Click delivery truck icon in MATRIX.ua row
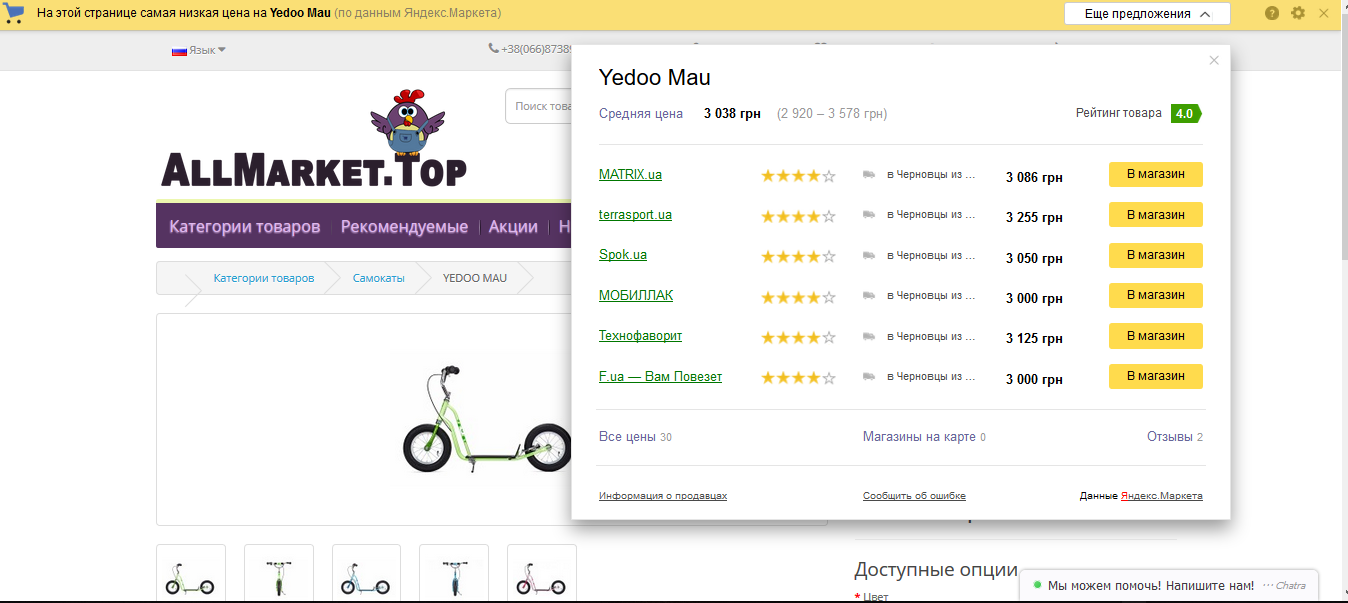The image size is (1348, 603). (869, 174)
